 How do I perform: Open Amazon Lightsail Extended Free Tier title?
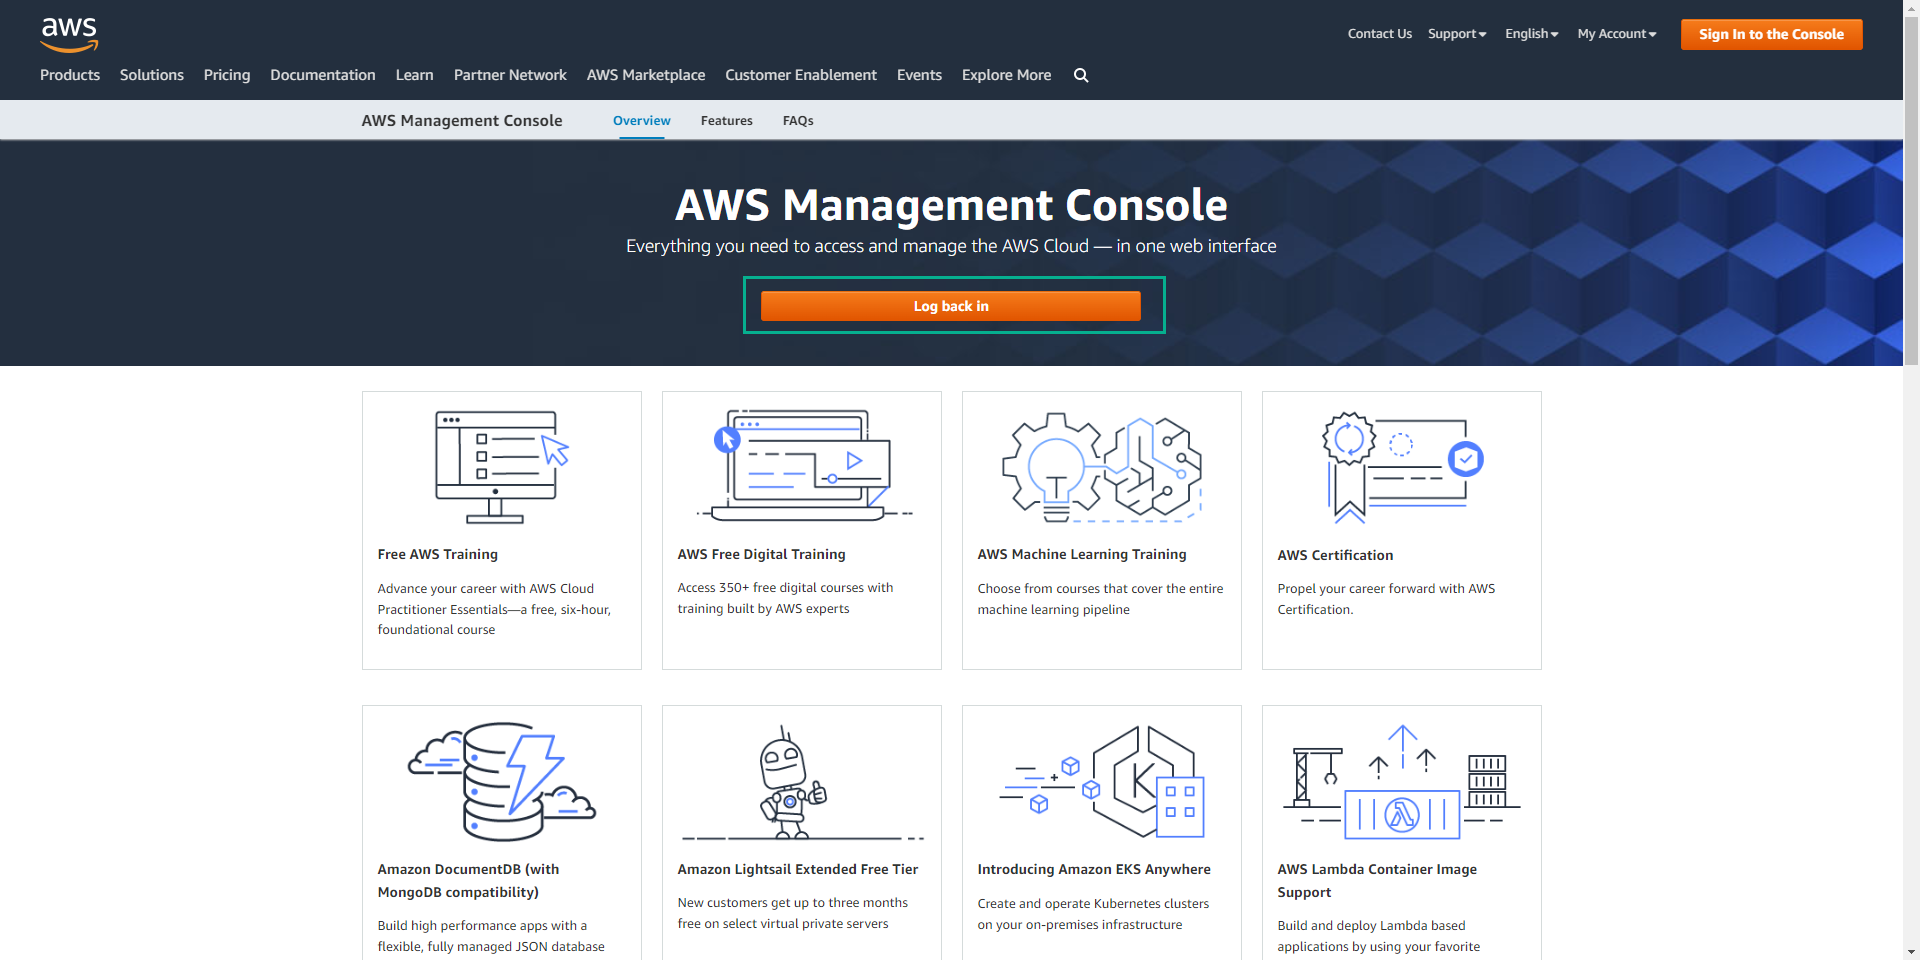click(x=798, y=869)
